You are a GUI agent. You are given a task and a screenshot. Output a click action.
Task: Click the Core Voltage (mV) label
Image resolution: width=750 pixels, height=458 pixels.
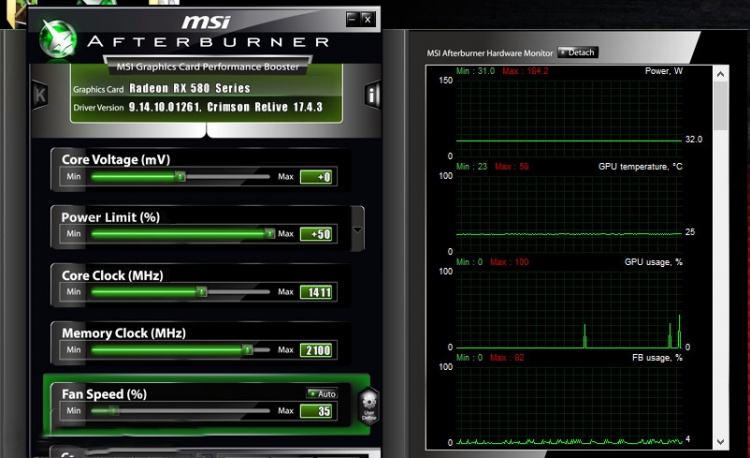116,159
